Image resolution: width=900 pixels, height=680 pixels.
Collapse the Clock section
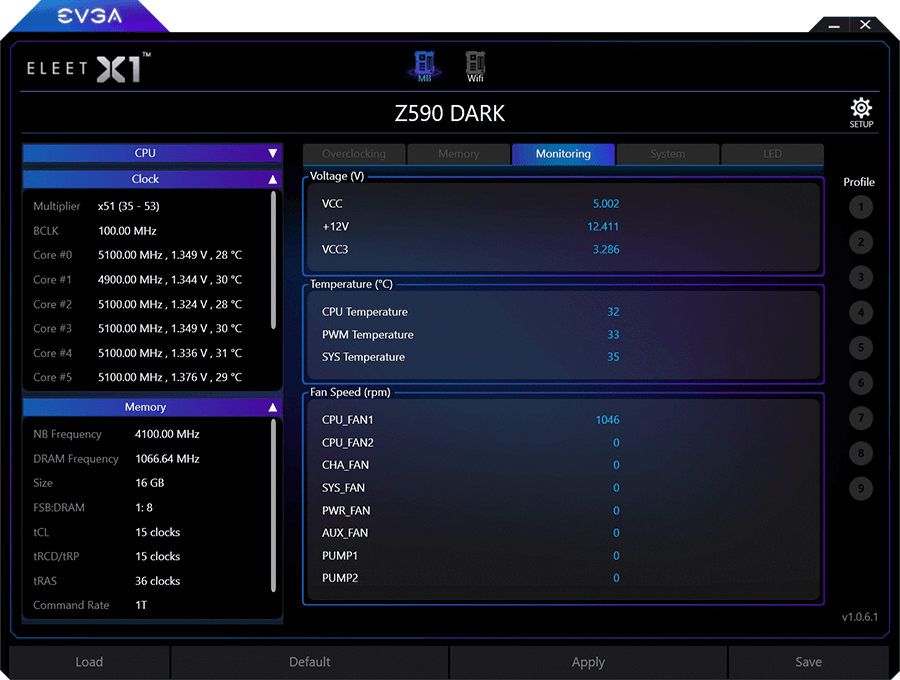(272, 180)
